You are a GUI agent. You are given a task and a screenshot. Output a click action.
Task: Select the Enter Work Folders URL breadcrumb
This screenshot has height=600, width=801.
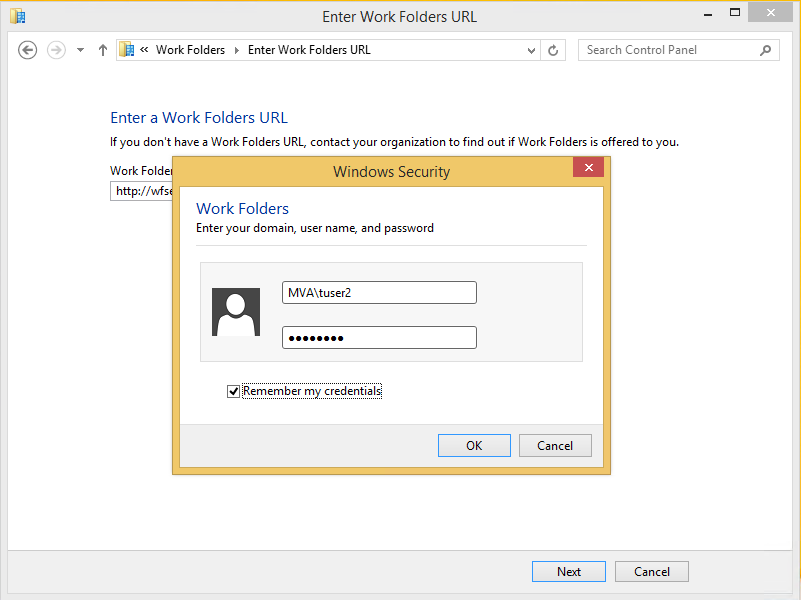point(309,50)
